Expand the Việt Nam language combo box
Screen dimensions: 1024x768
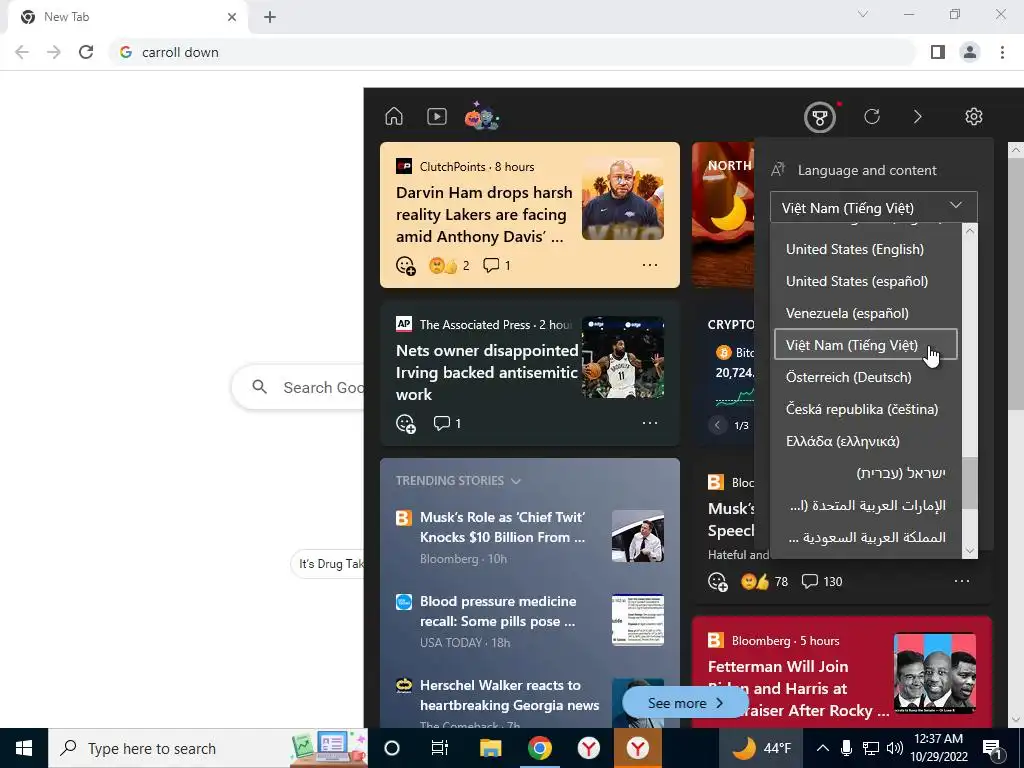(x=874, y=208)
